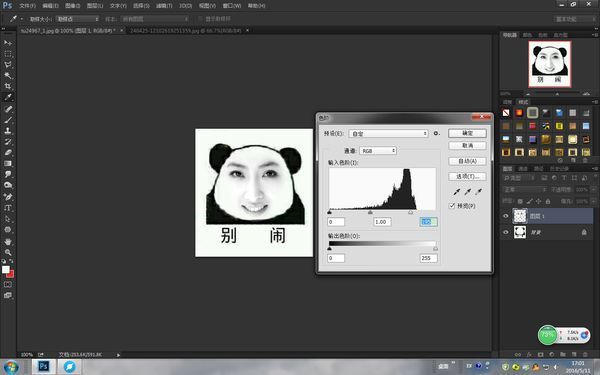Cancel Levels with the 取消 button
Screen dimensions: 600x375
[467, 145]
